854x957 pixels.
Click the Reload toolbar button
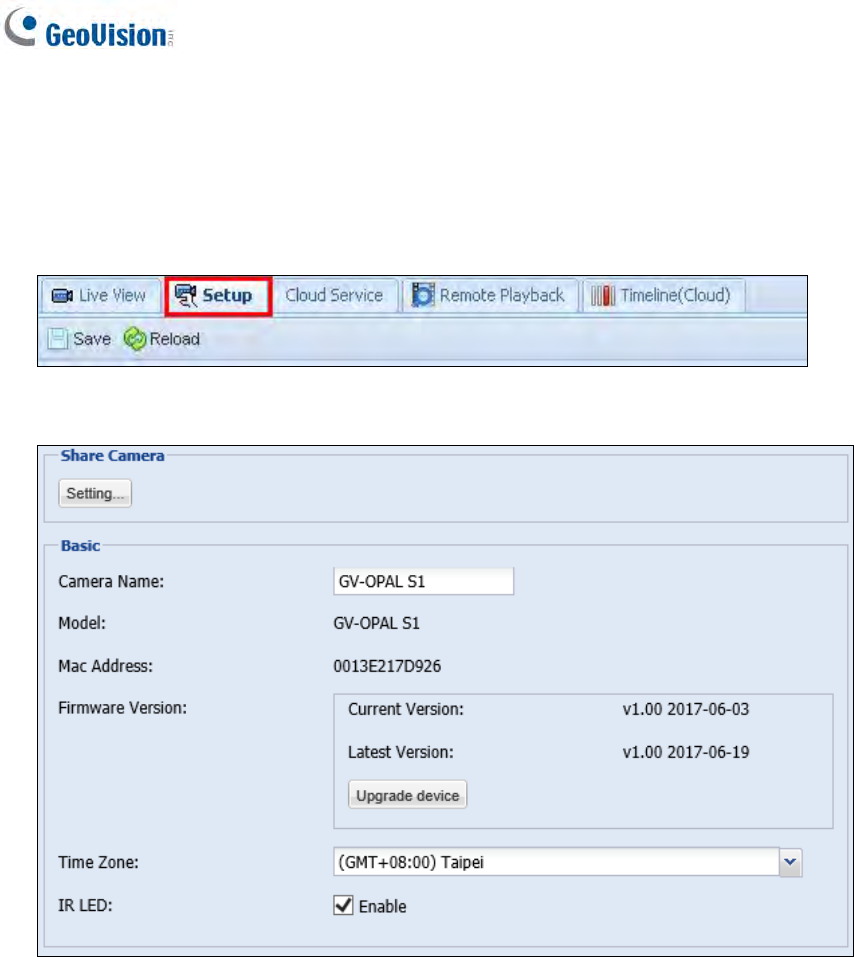coord(162,339)
